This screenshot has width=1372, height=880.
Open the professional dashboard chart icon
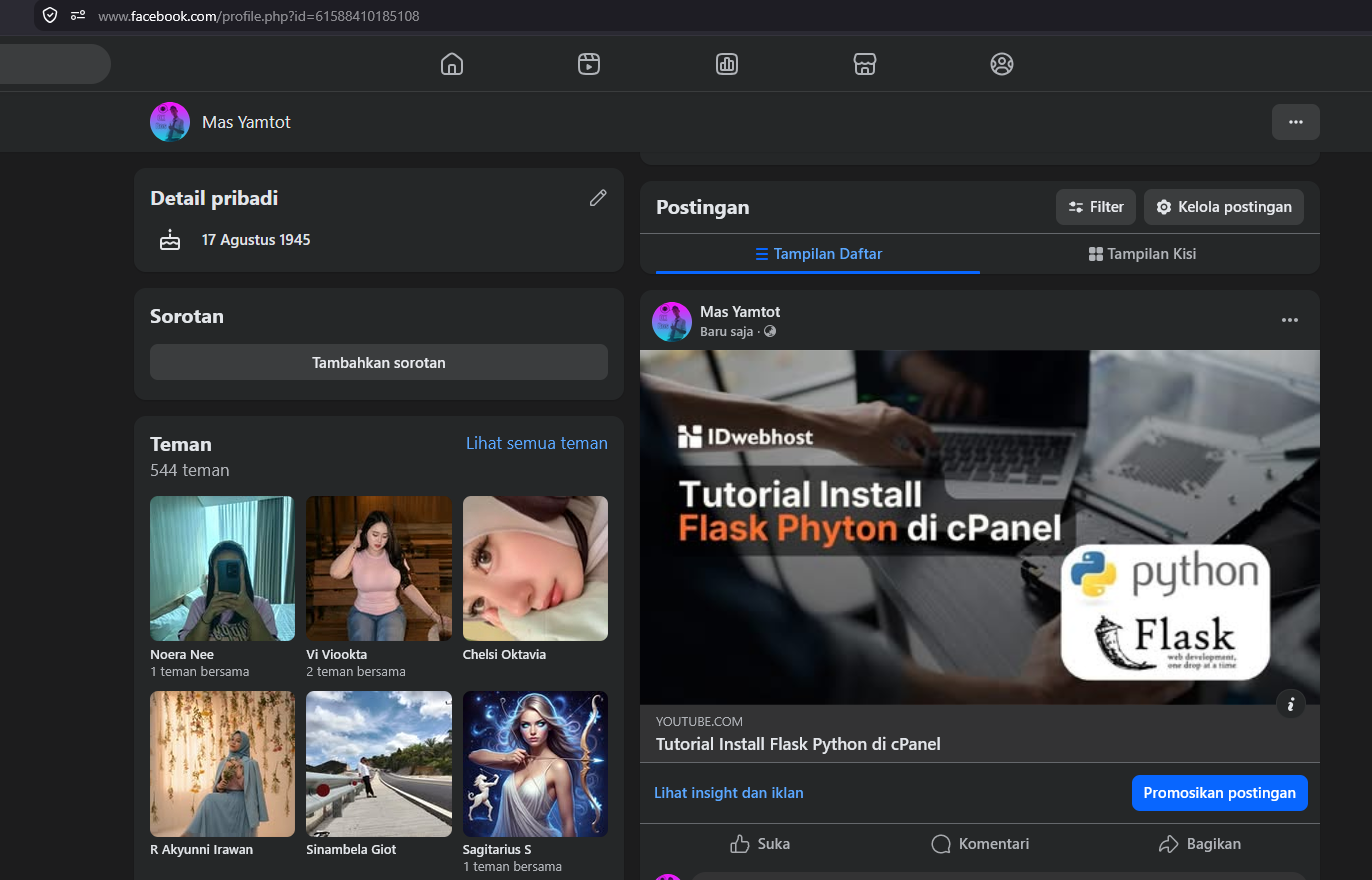(x=727, y=64)
